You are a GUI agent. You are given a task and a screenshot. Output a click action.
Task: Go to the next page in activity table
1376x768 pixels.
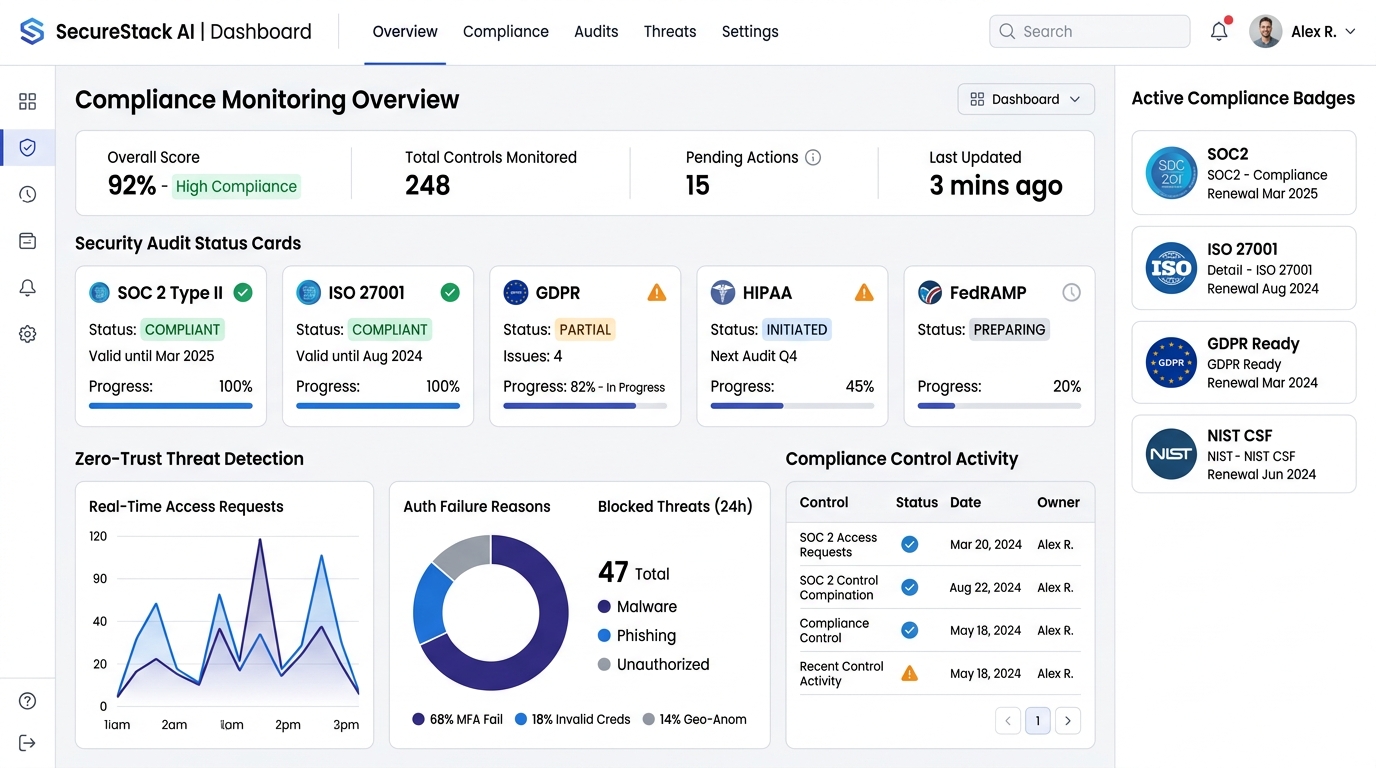click(x=1068, y=720)
